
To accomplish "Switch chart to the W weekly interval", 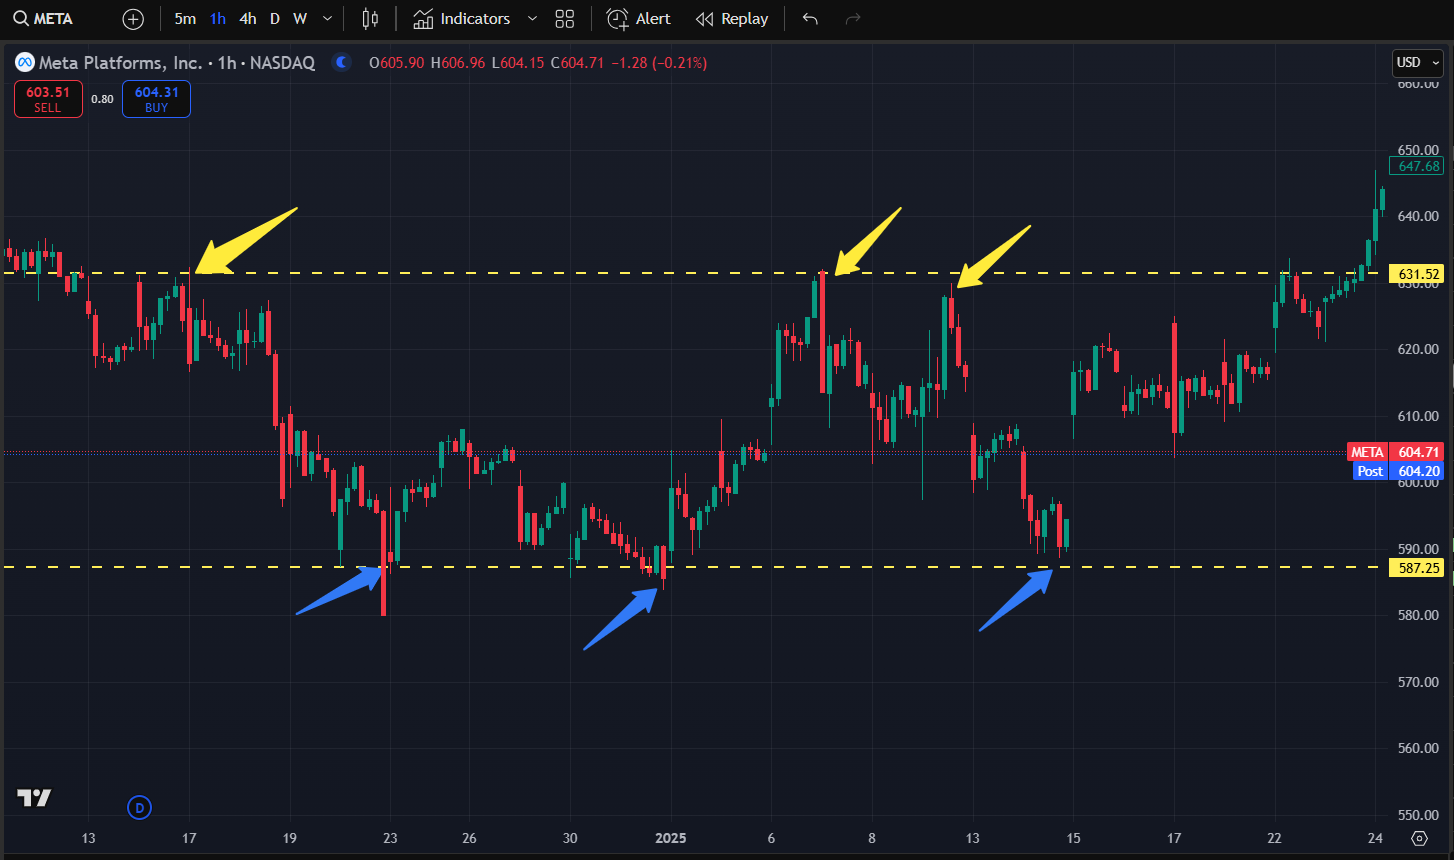I will [x=300, y=19].
